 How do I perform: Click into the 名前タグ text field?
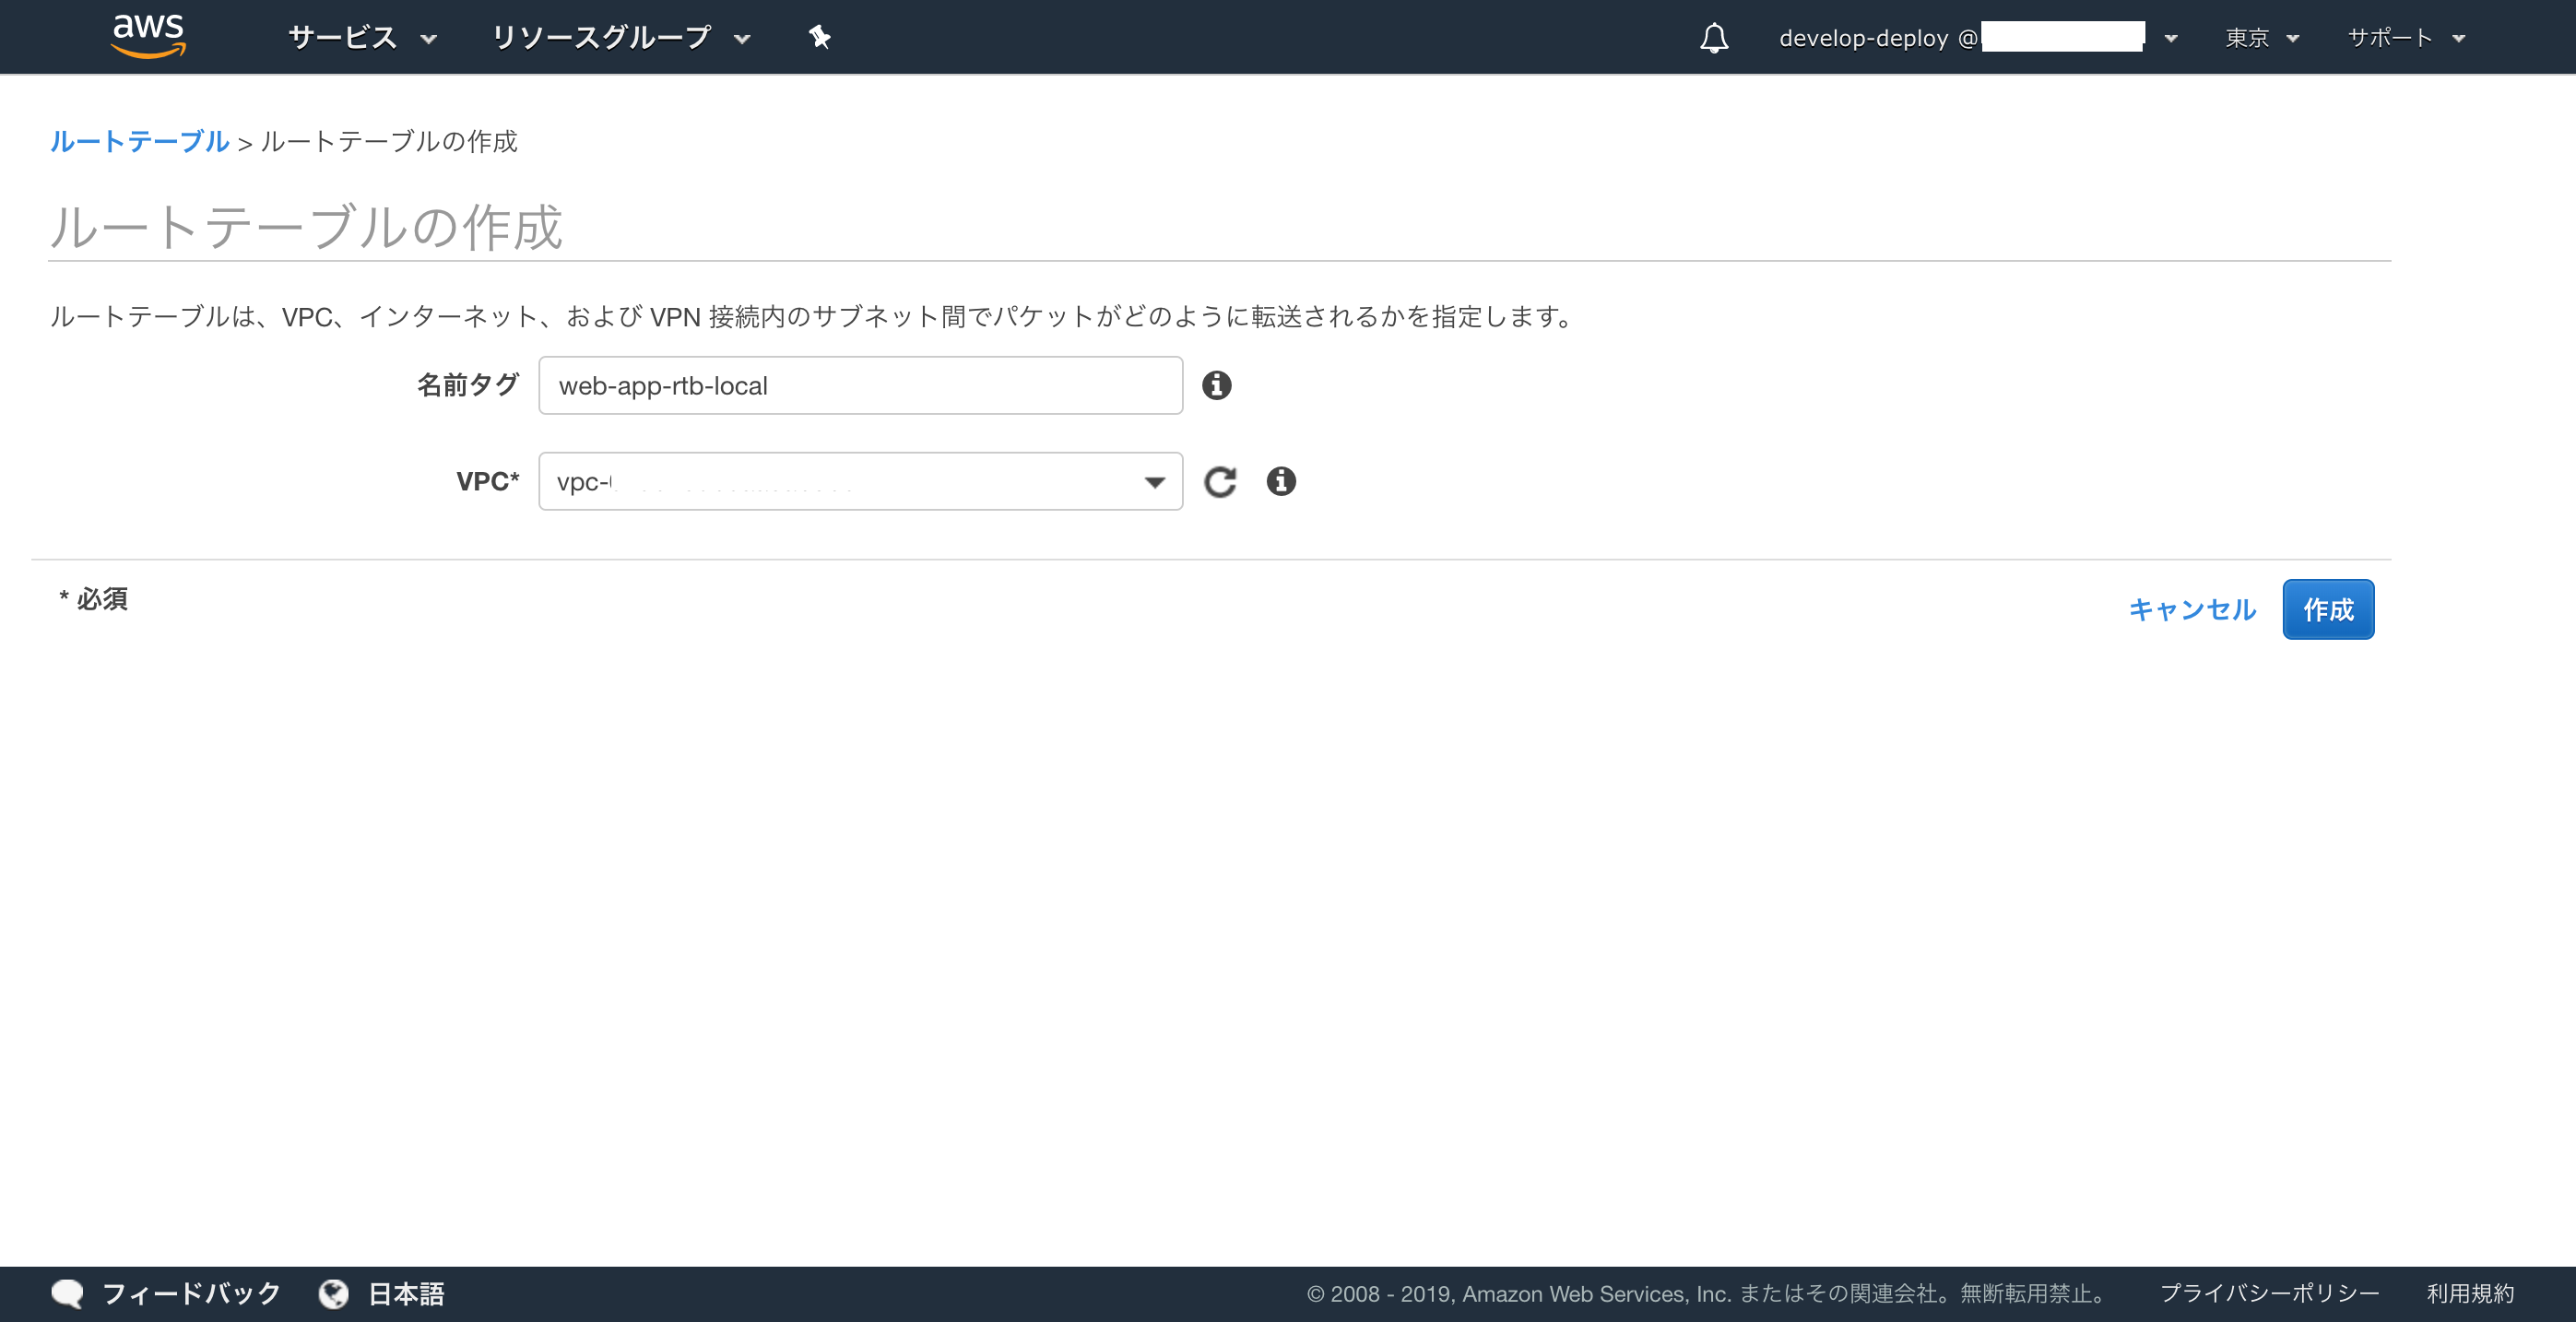click(x=860, y=386)
